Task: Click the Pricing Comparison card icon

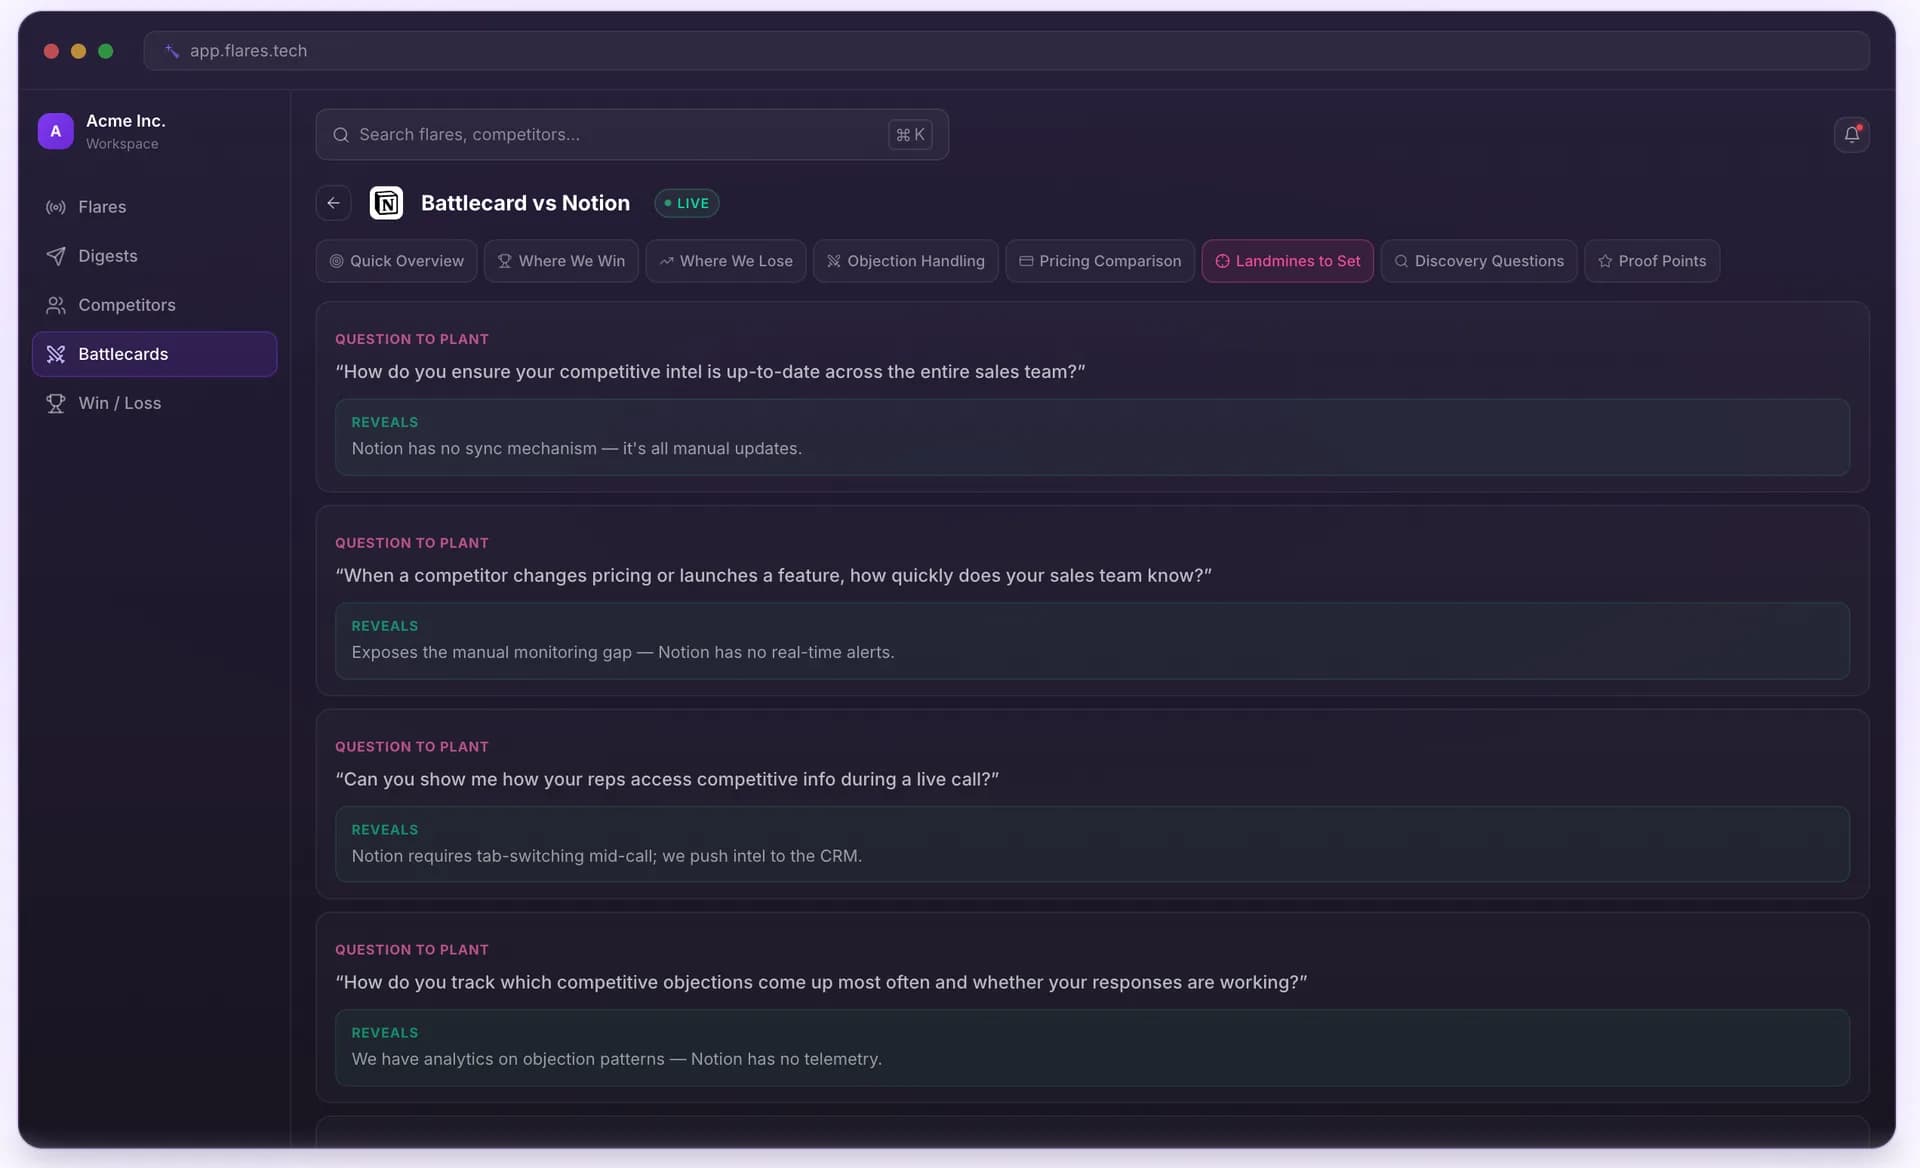Action: tap(1026, 261)
